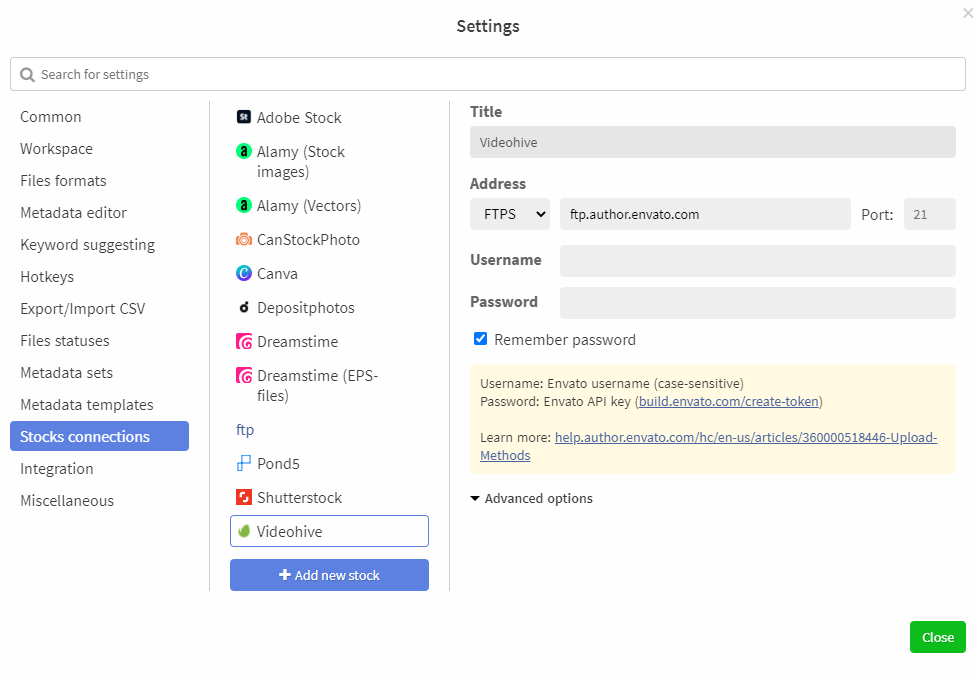Click the Alamy (Vectors) logo icon
Viewport: 976px width, 678px height.
point(244,205)
